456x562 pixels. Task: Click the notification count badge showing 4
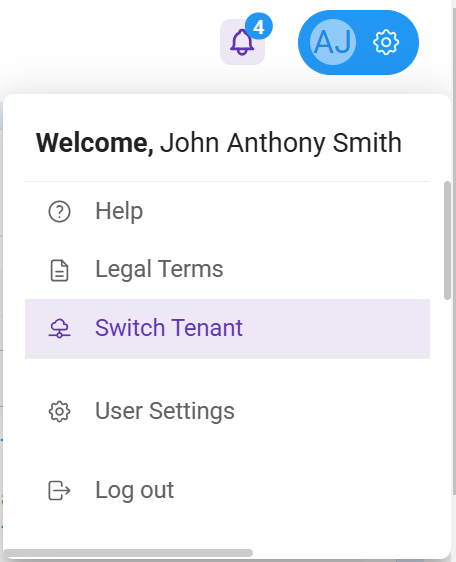tap(259, 26)
